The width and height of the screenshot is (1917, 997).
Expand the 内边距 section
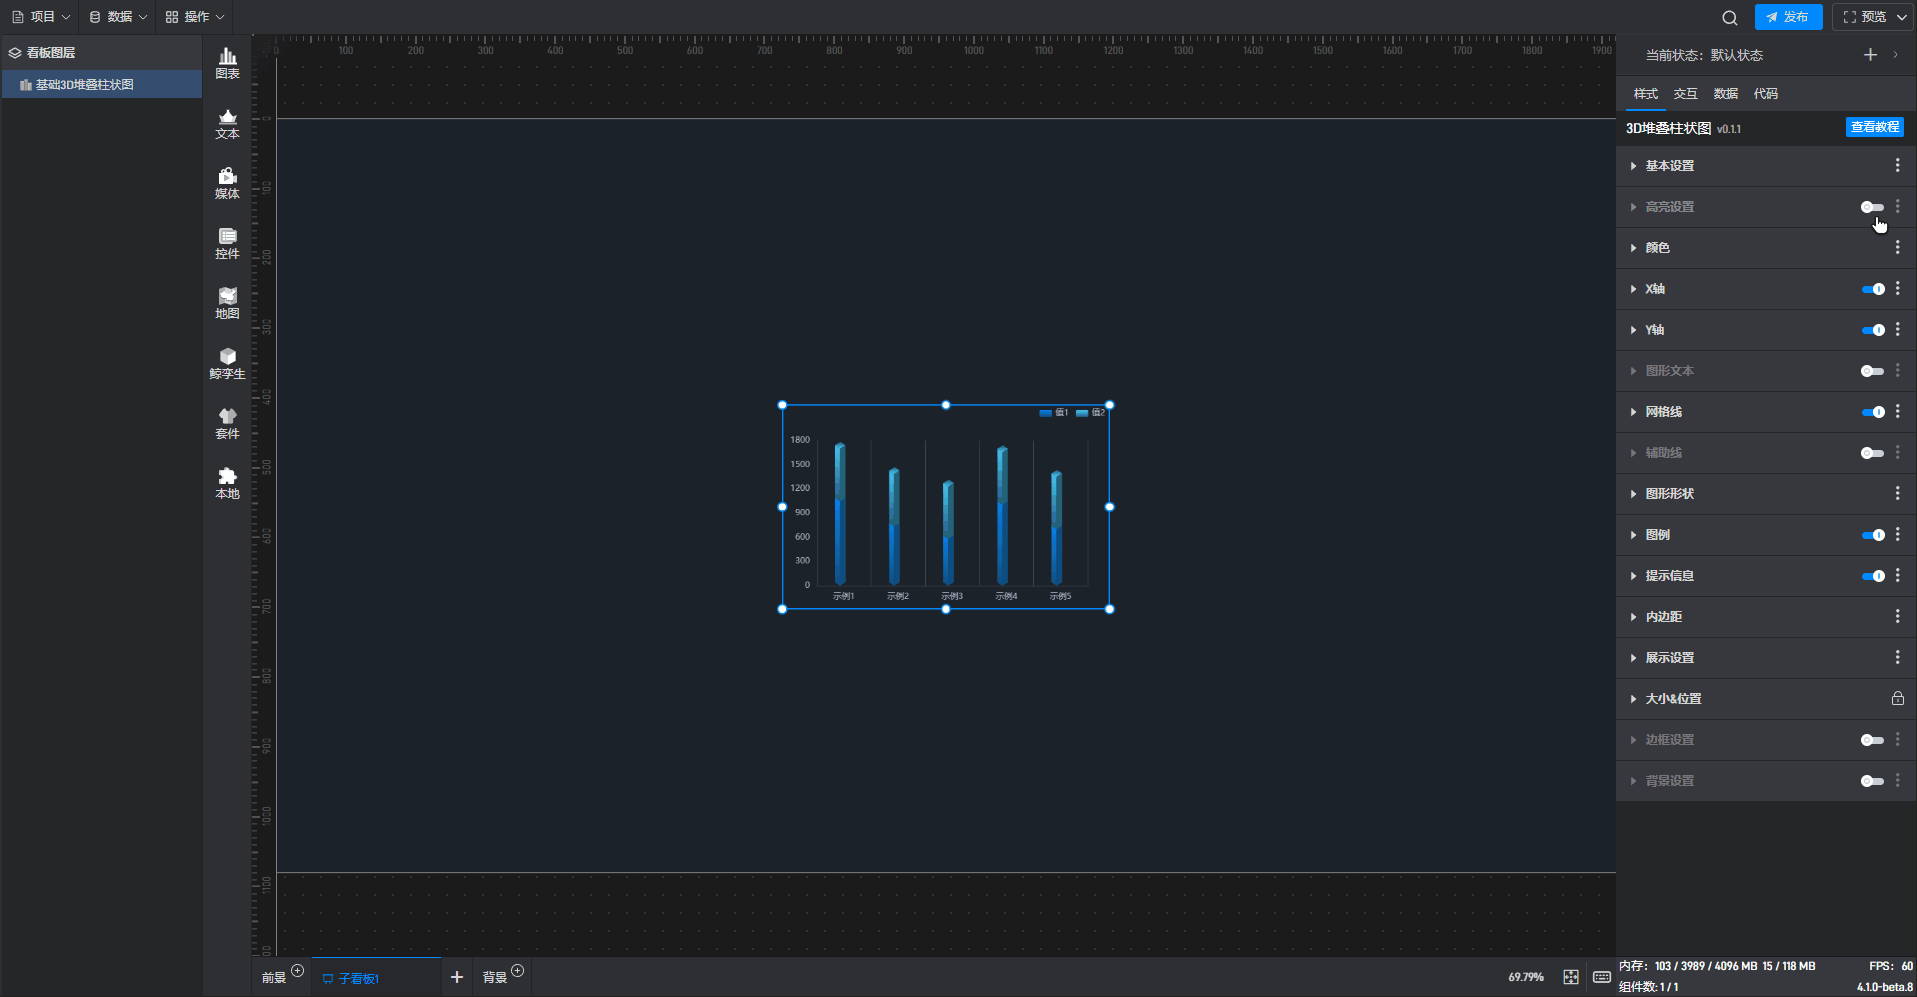pyautogui.click(x=1633, y=617)
